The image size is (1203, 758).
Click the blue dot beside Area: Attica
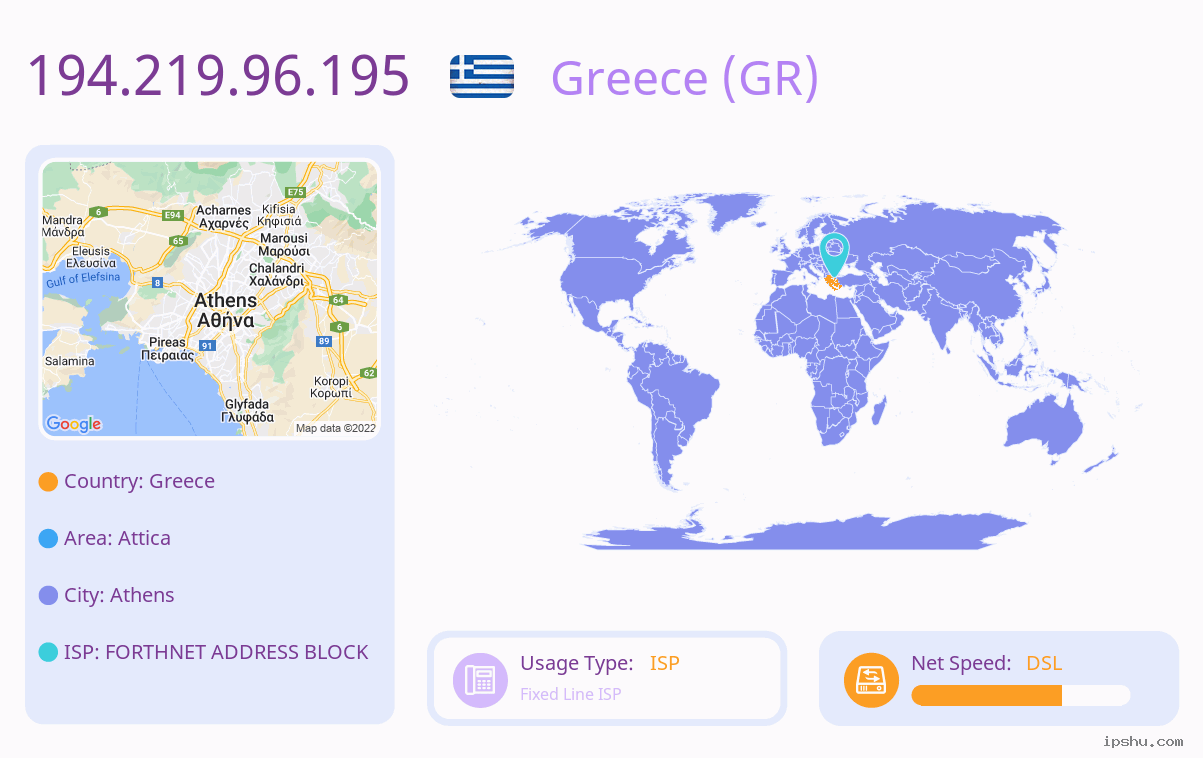[x=48, y=539]
